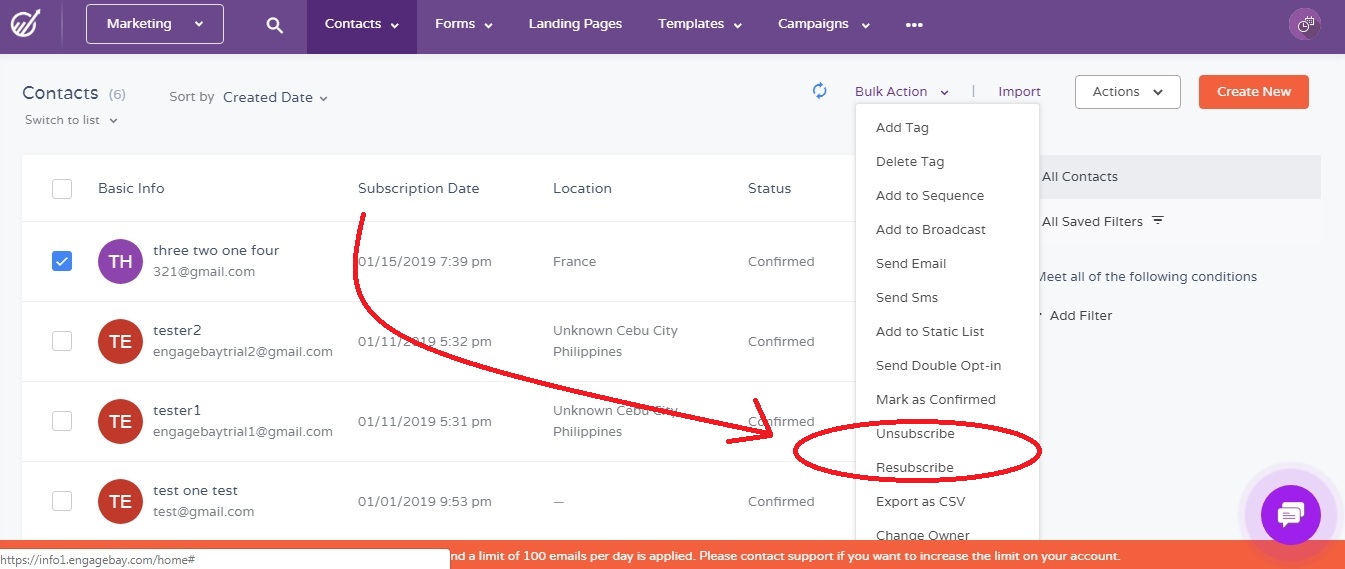Open the Marketing module dropdown

tap(155, 24)
